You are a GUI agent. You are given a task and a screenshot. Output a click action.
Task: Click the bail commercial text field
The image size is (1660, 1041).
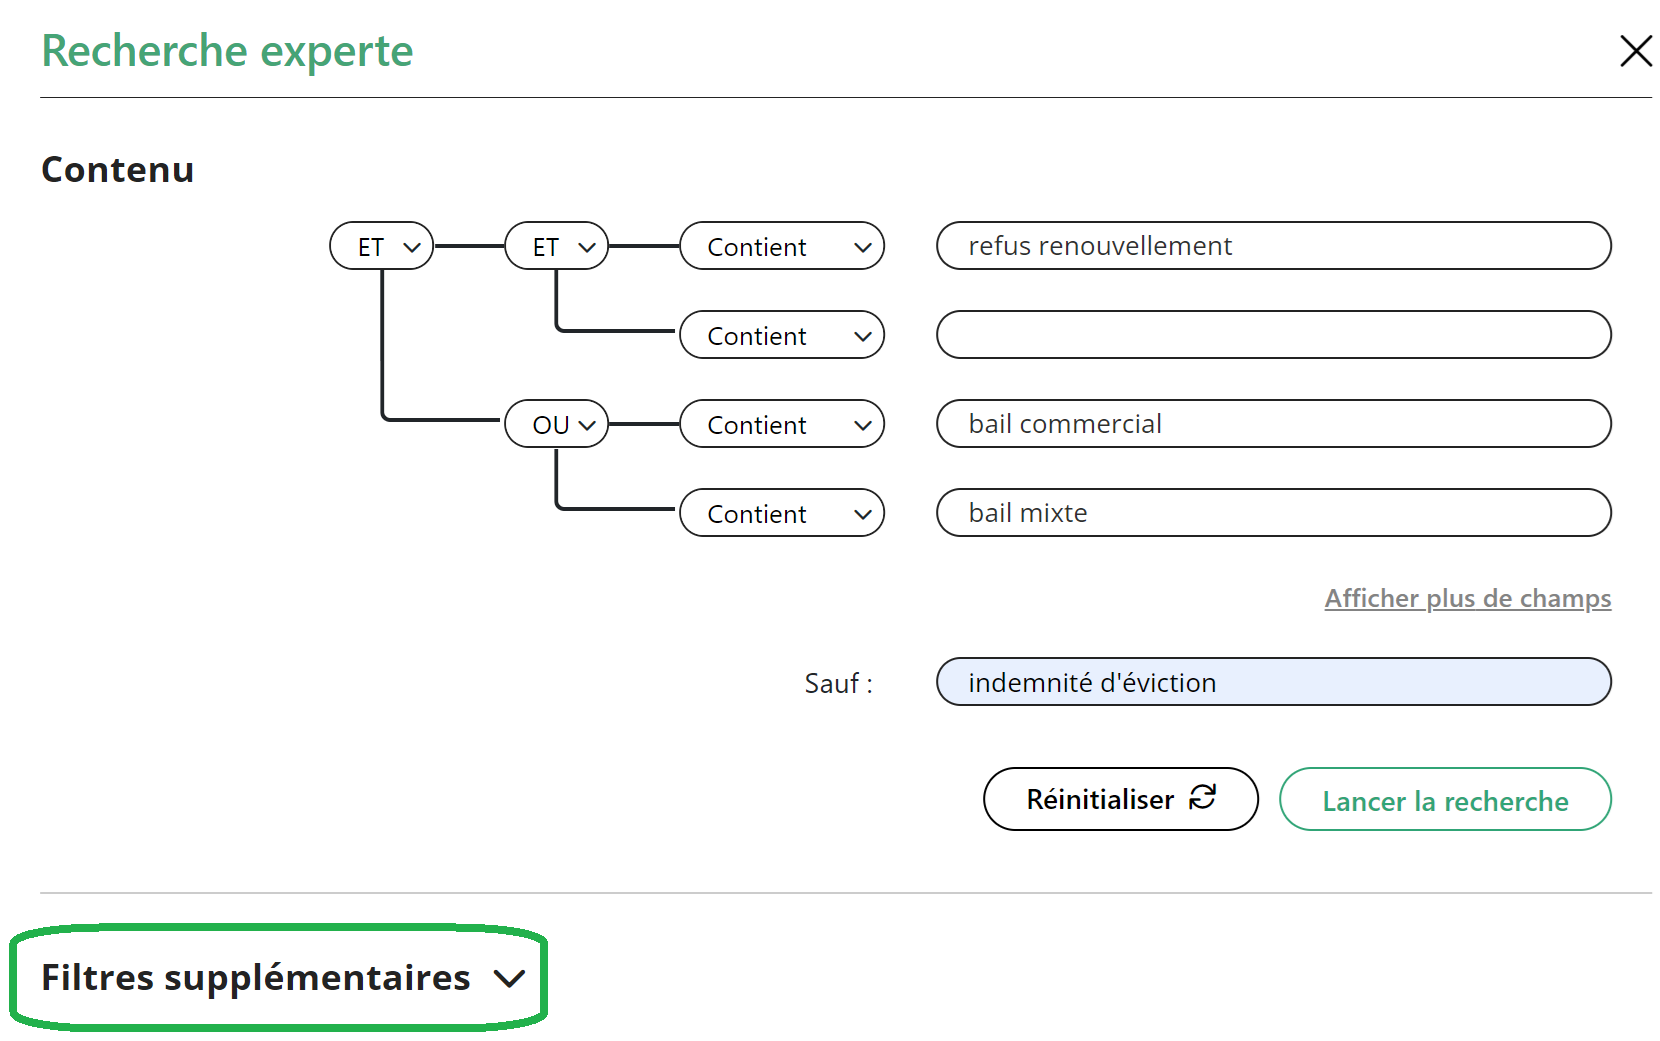[1273, 424]
